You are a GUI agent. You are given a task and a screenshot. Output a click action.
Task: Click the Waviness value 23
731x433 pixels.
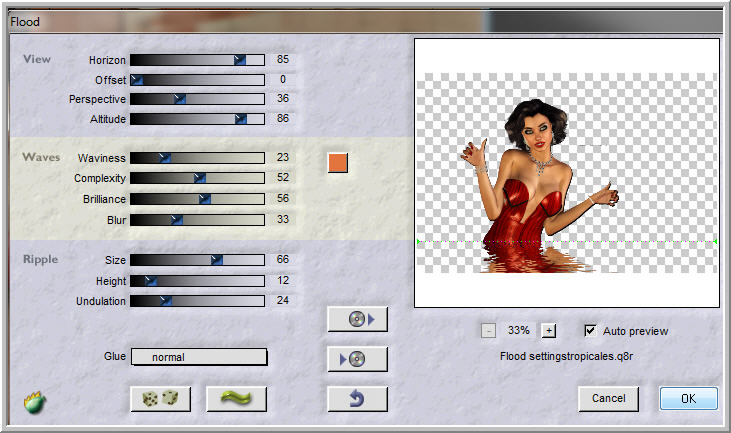[283, 158]
